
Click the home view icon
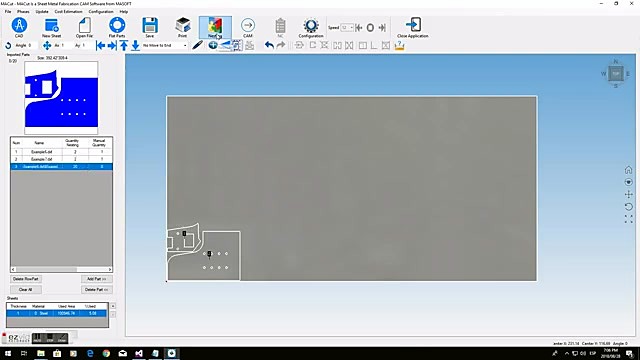629,170
